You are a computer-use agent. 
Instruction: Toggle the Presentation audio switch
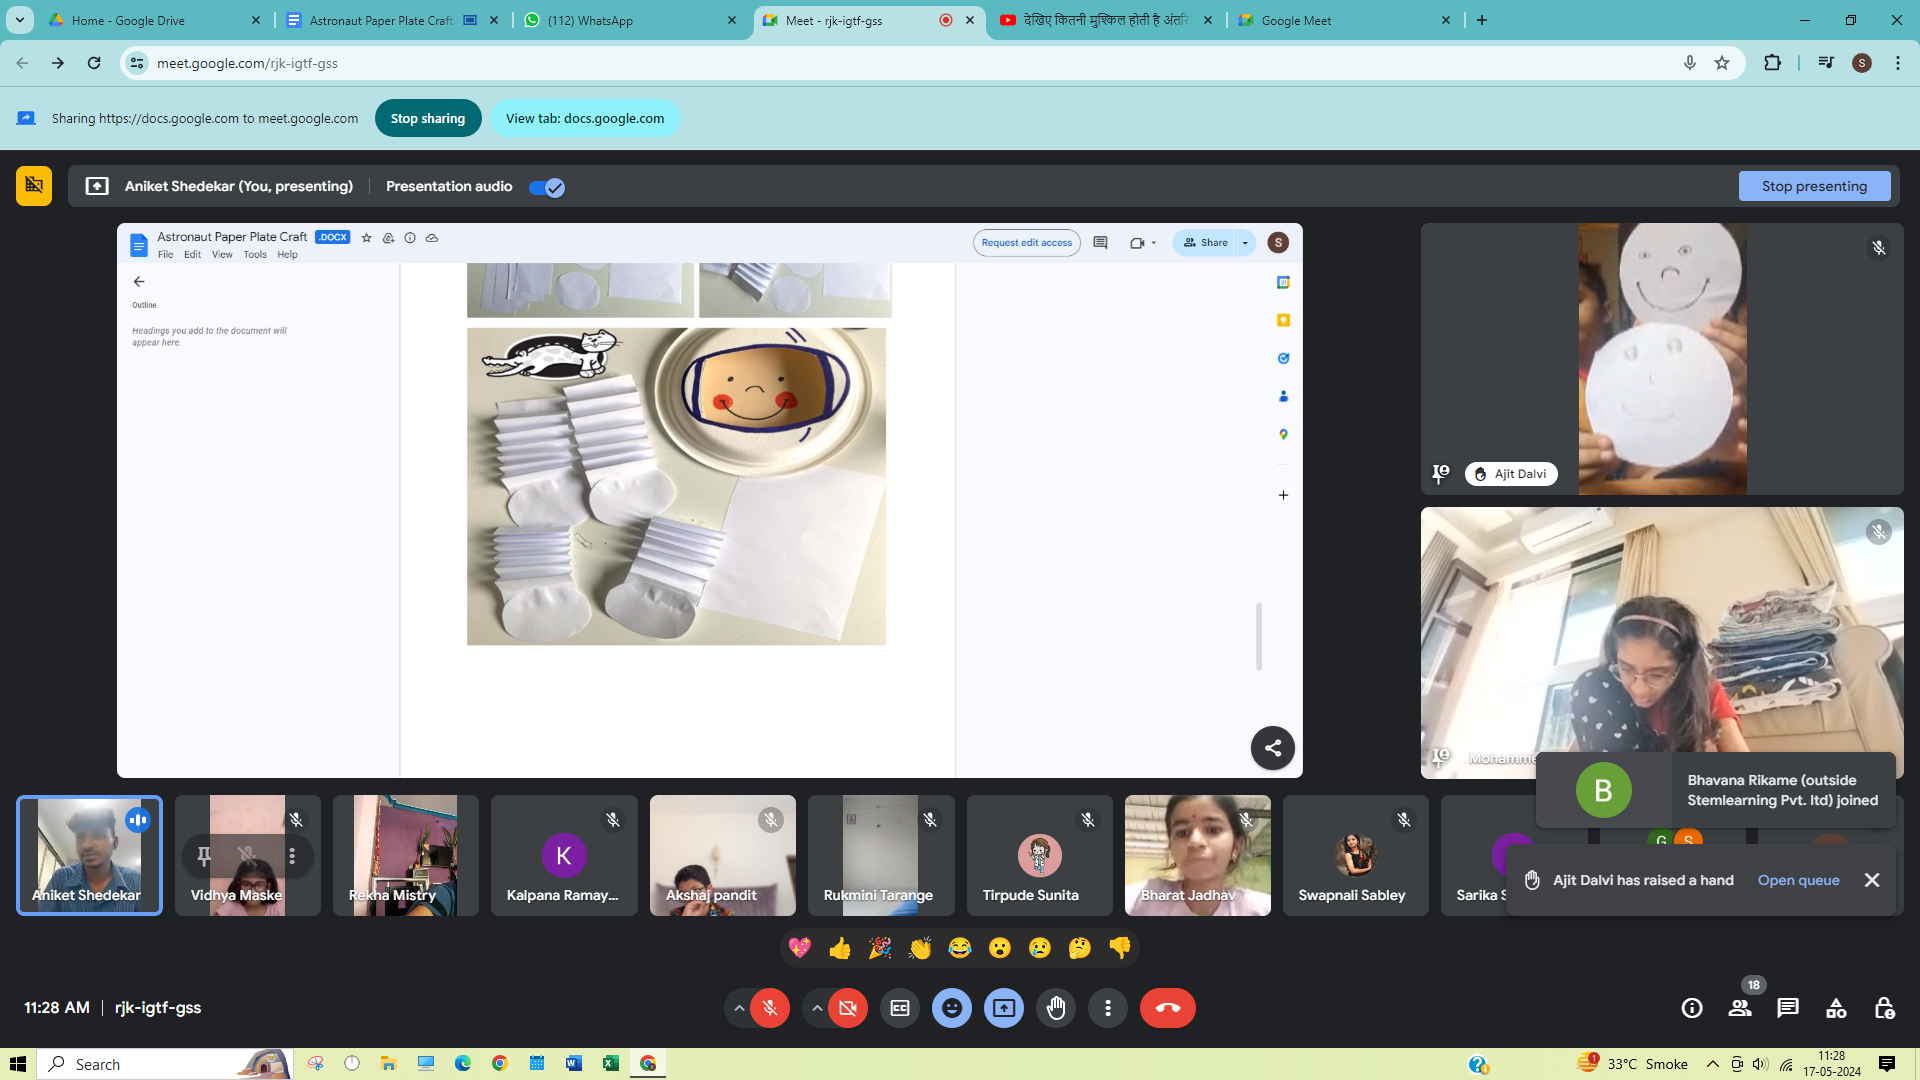point(547,187)
